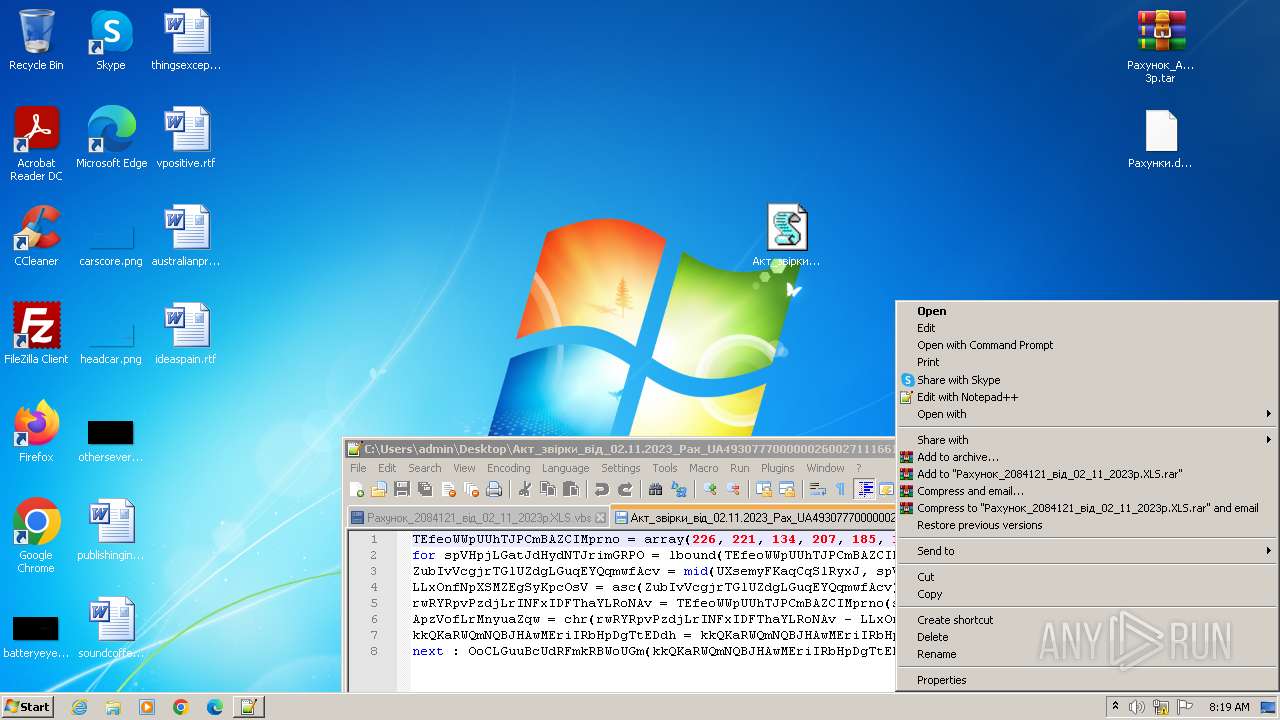Click the Cut scissors toolbar icon
Viewport: 1280px width, 720px height.
[524, 489]
